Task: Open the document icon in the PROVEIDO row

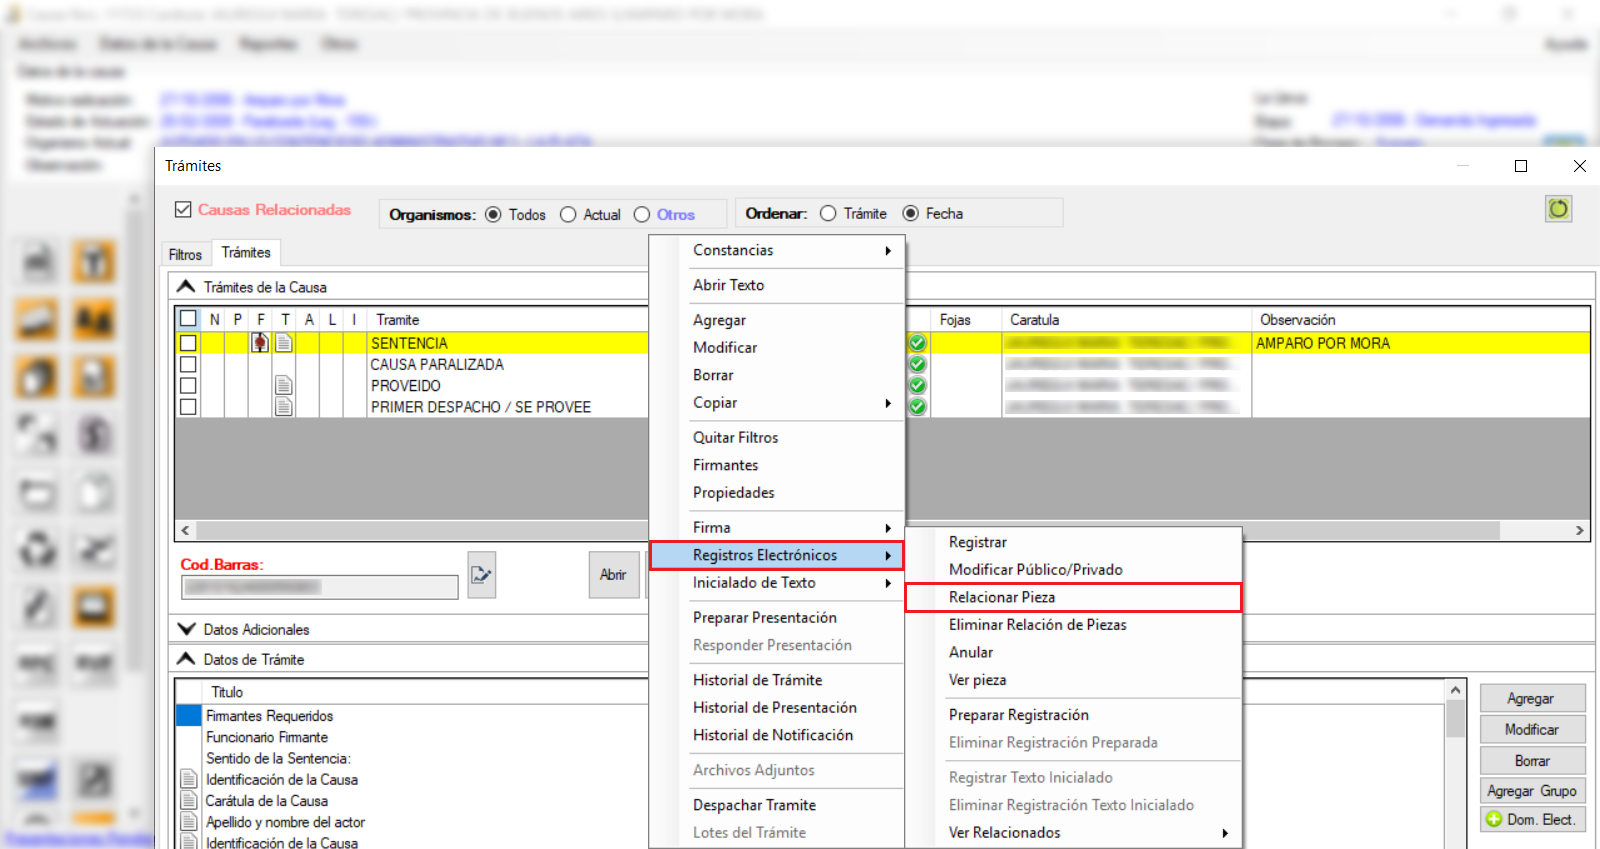Action: click(284, 386)
